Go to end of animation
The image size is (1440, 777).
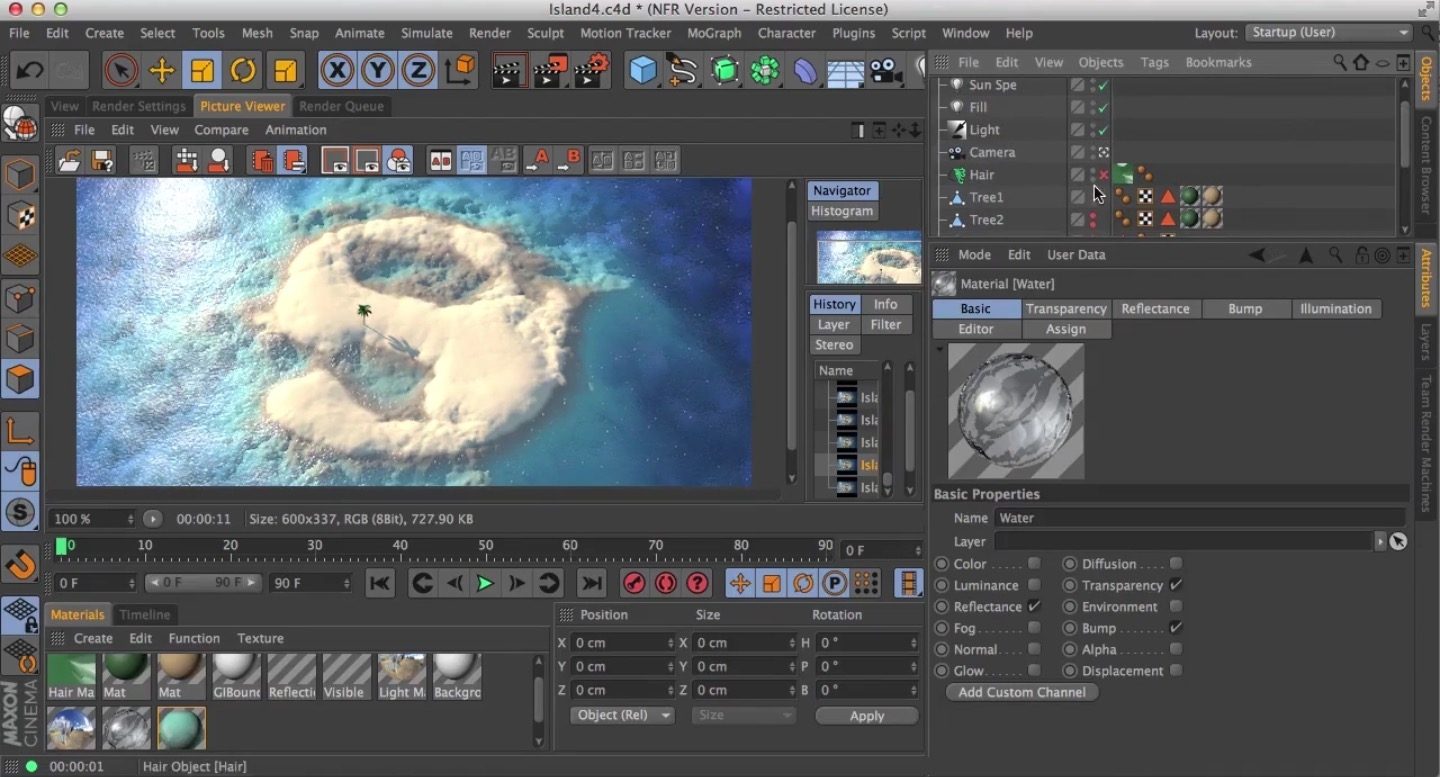click(592, 583)
